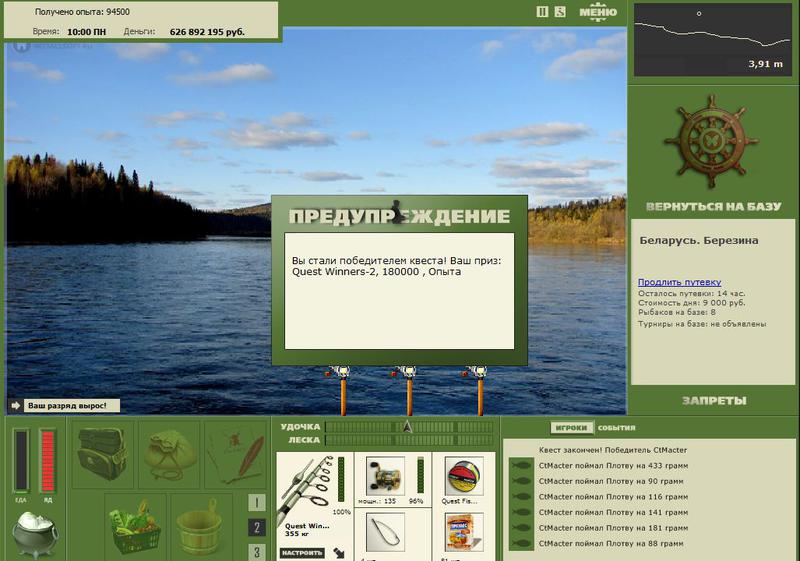Click Квест закончен! Победитель CtMacter event

click(x=613, y=450)
